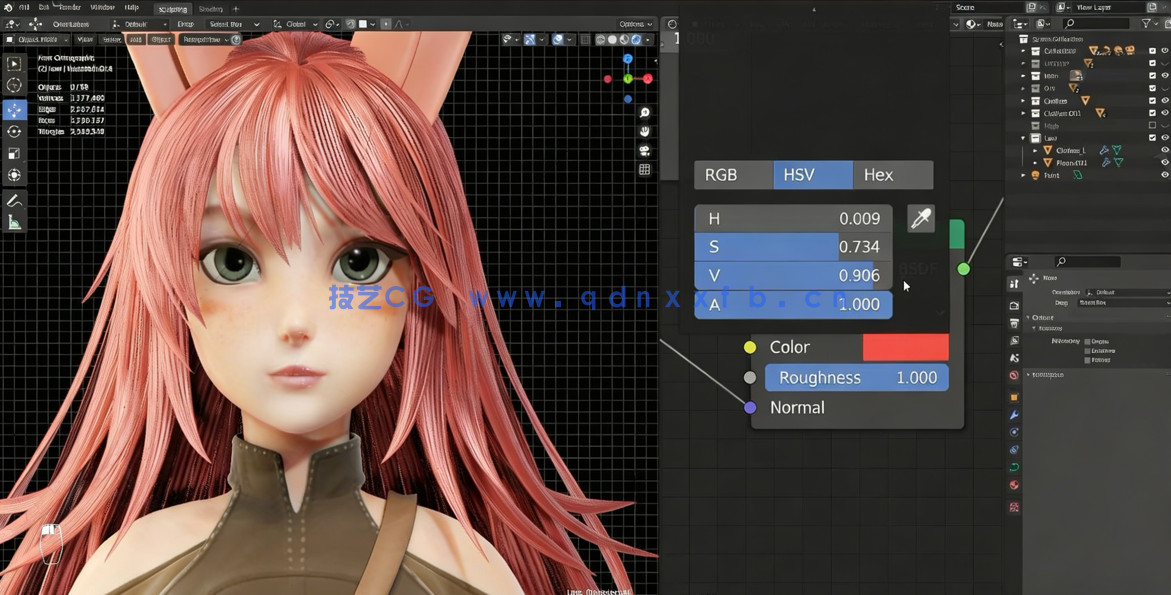
Task: Enable the snapping magnet in the header
Action: click(328, 24)
